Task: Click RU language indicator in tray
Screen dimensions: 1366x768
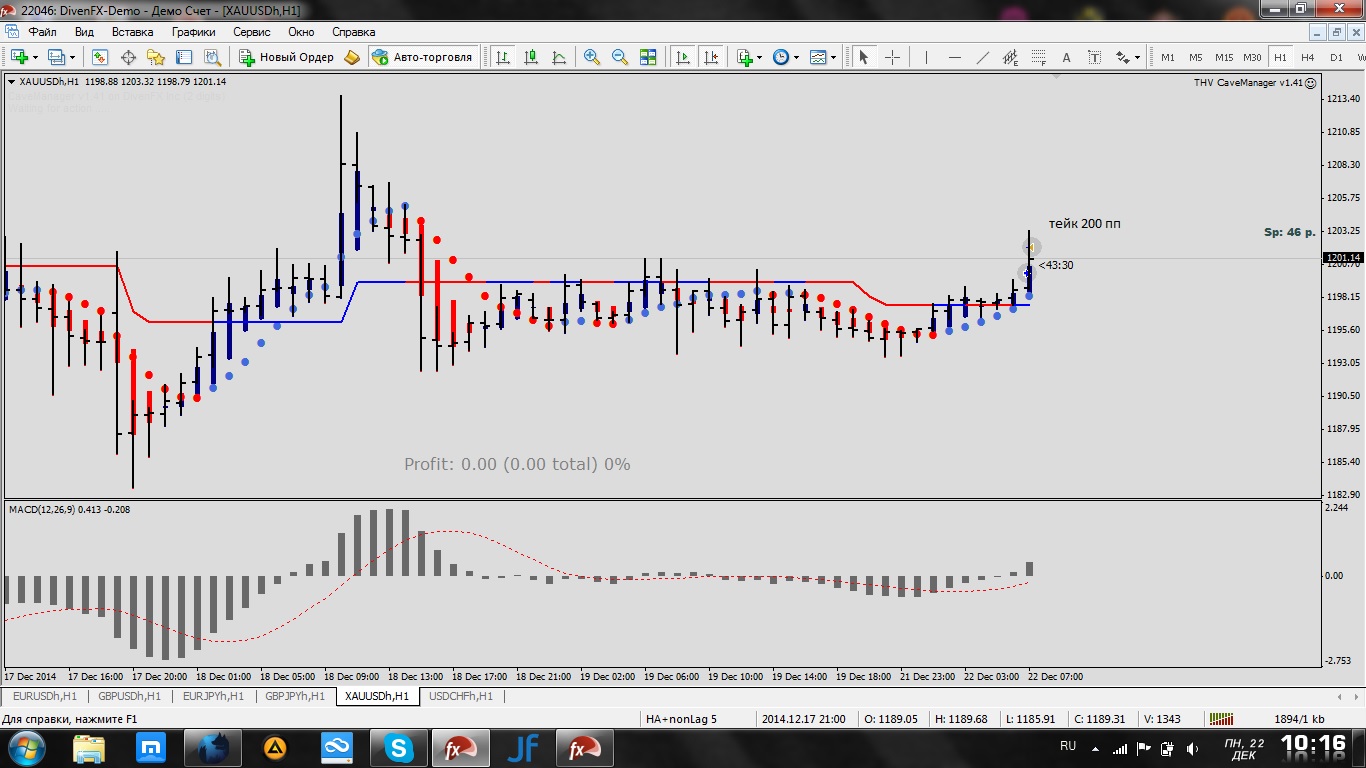Action: click(1068, 747)
